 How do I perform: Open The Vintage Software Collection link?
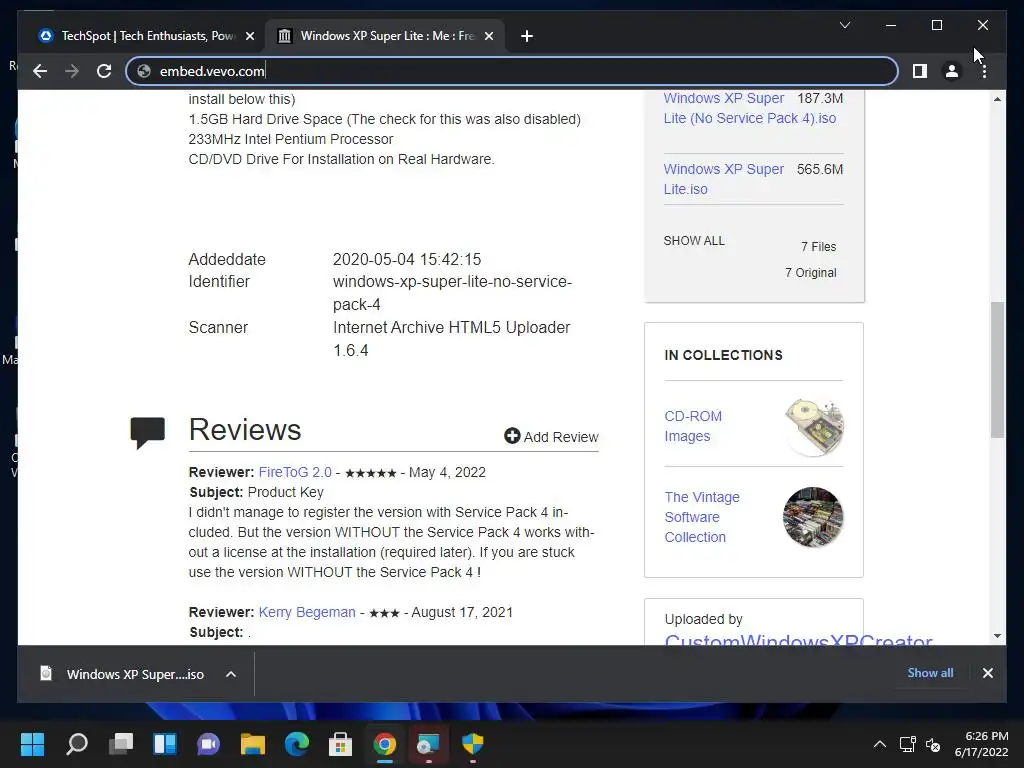702,517
